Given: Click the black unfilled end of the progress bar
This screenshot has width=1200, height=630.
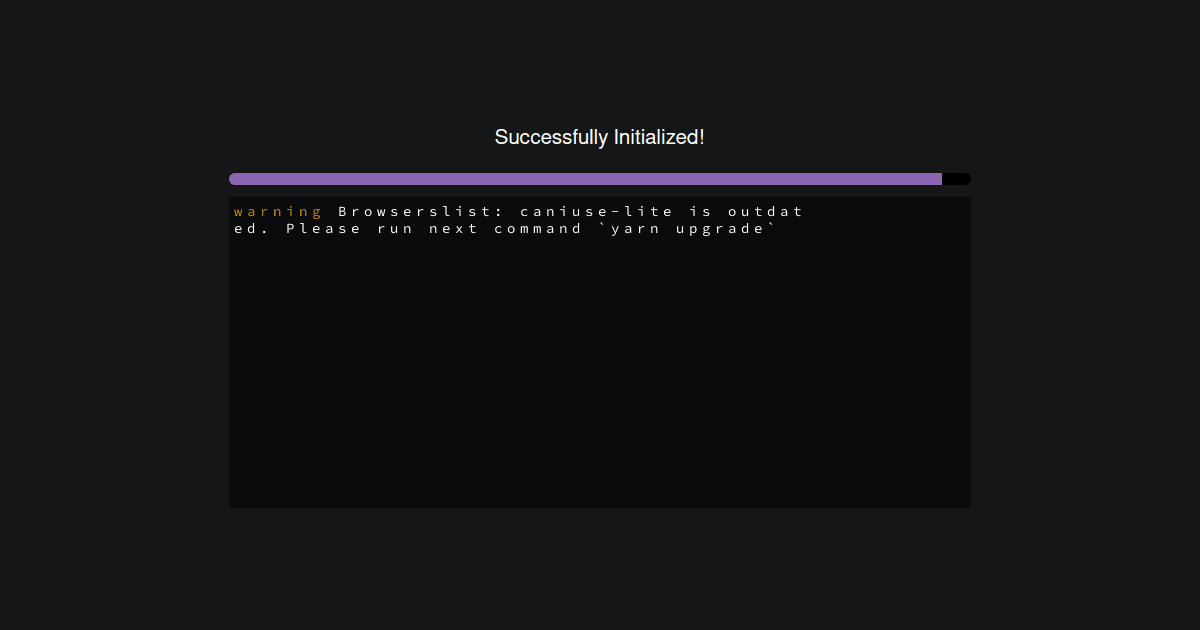Looking at the screenshot, I should point(956,179).
